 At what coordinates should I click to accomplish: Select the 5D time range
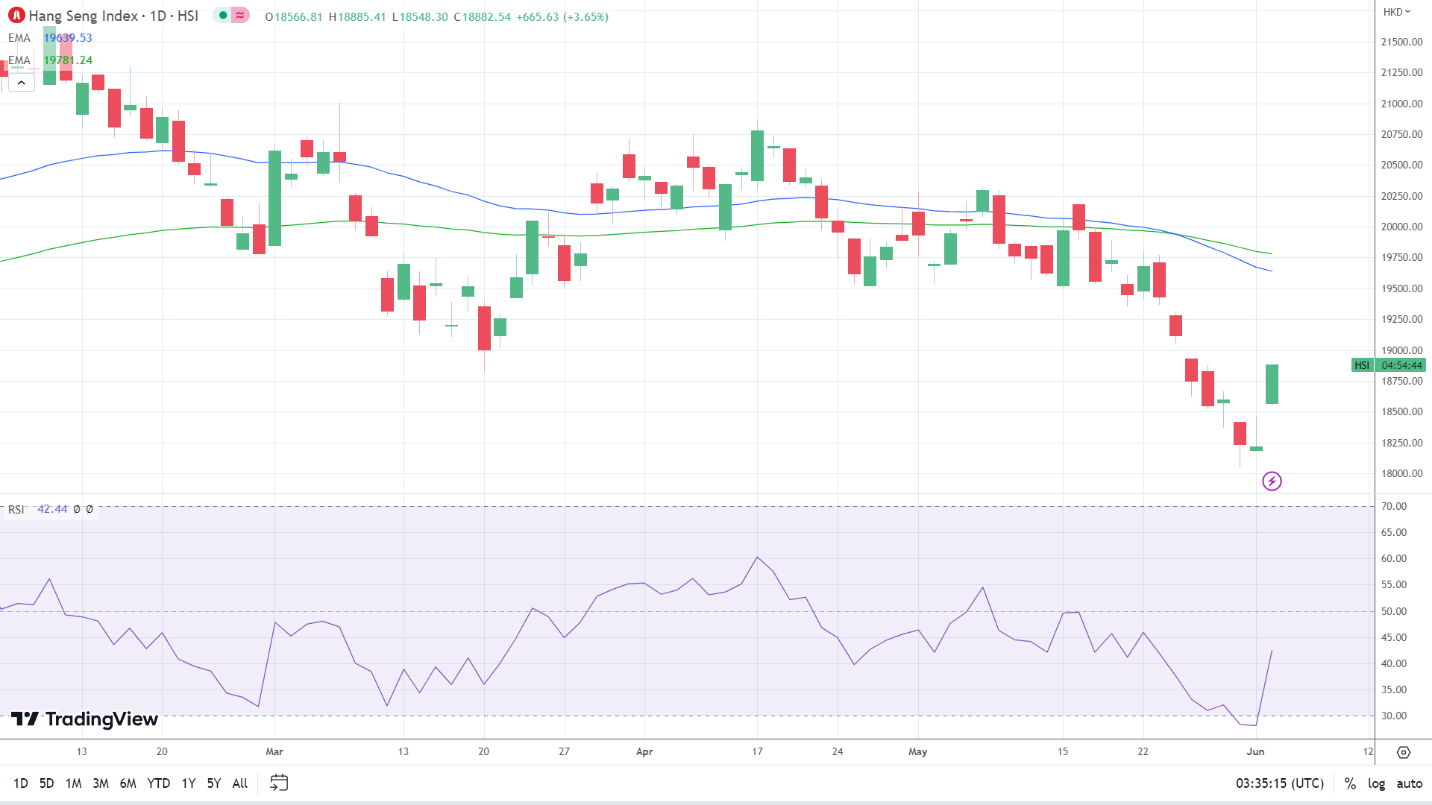pos(47,783)
